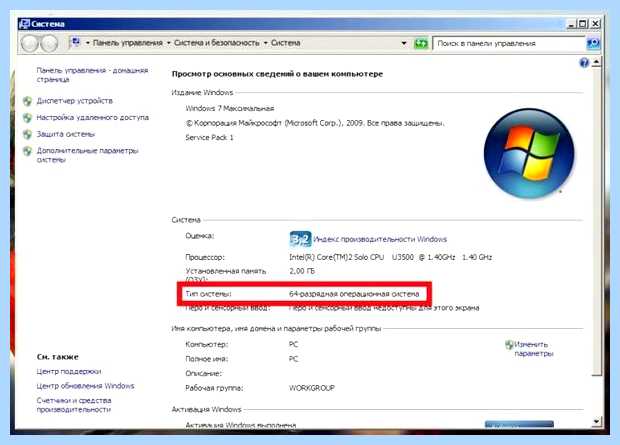Click shield icon beside Дополнительные параметры системы
The height and width of the screenshot is (445, 620).
(27, 151)
